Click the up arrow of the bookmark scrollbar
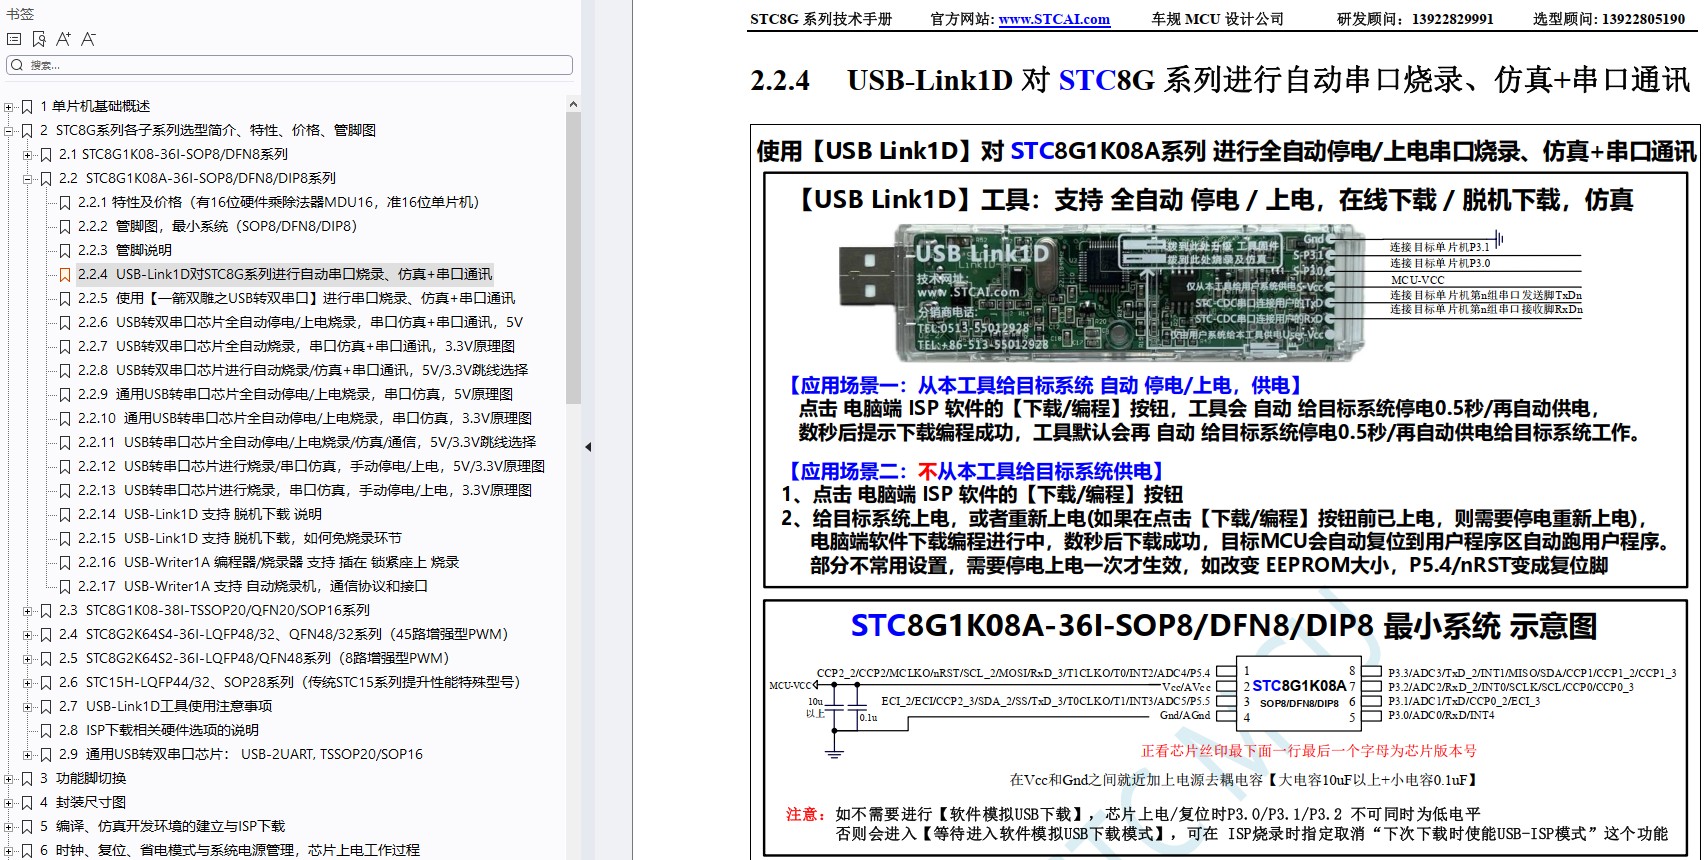1704x860 pixels. pos(573,104)
